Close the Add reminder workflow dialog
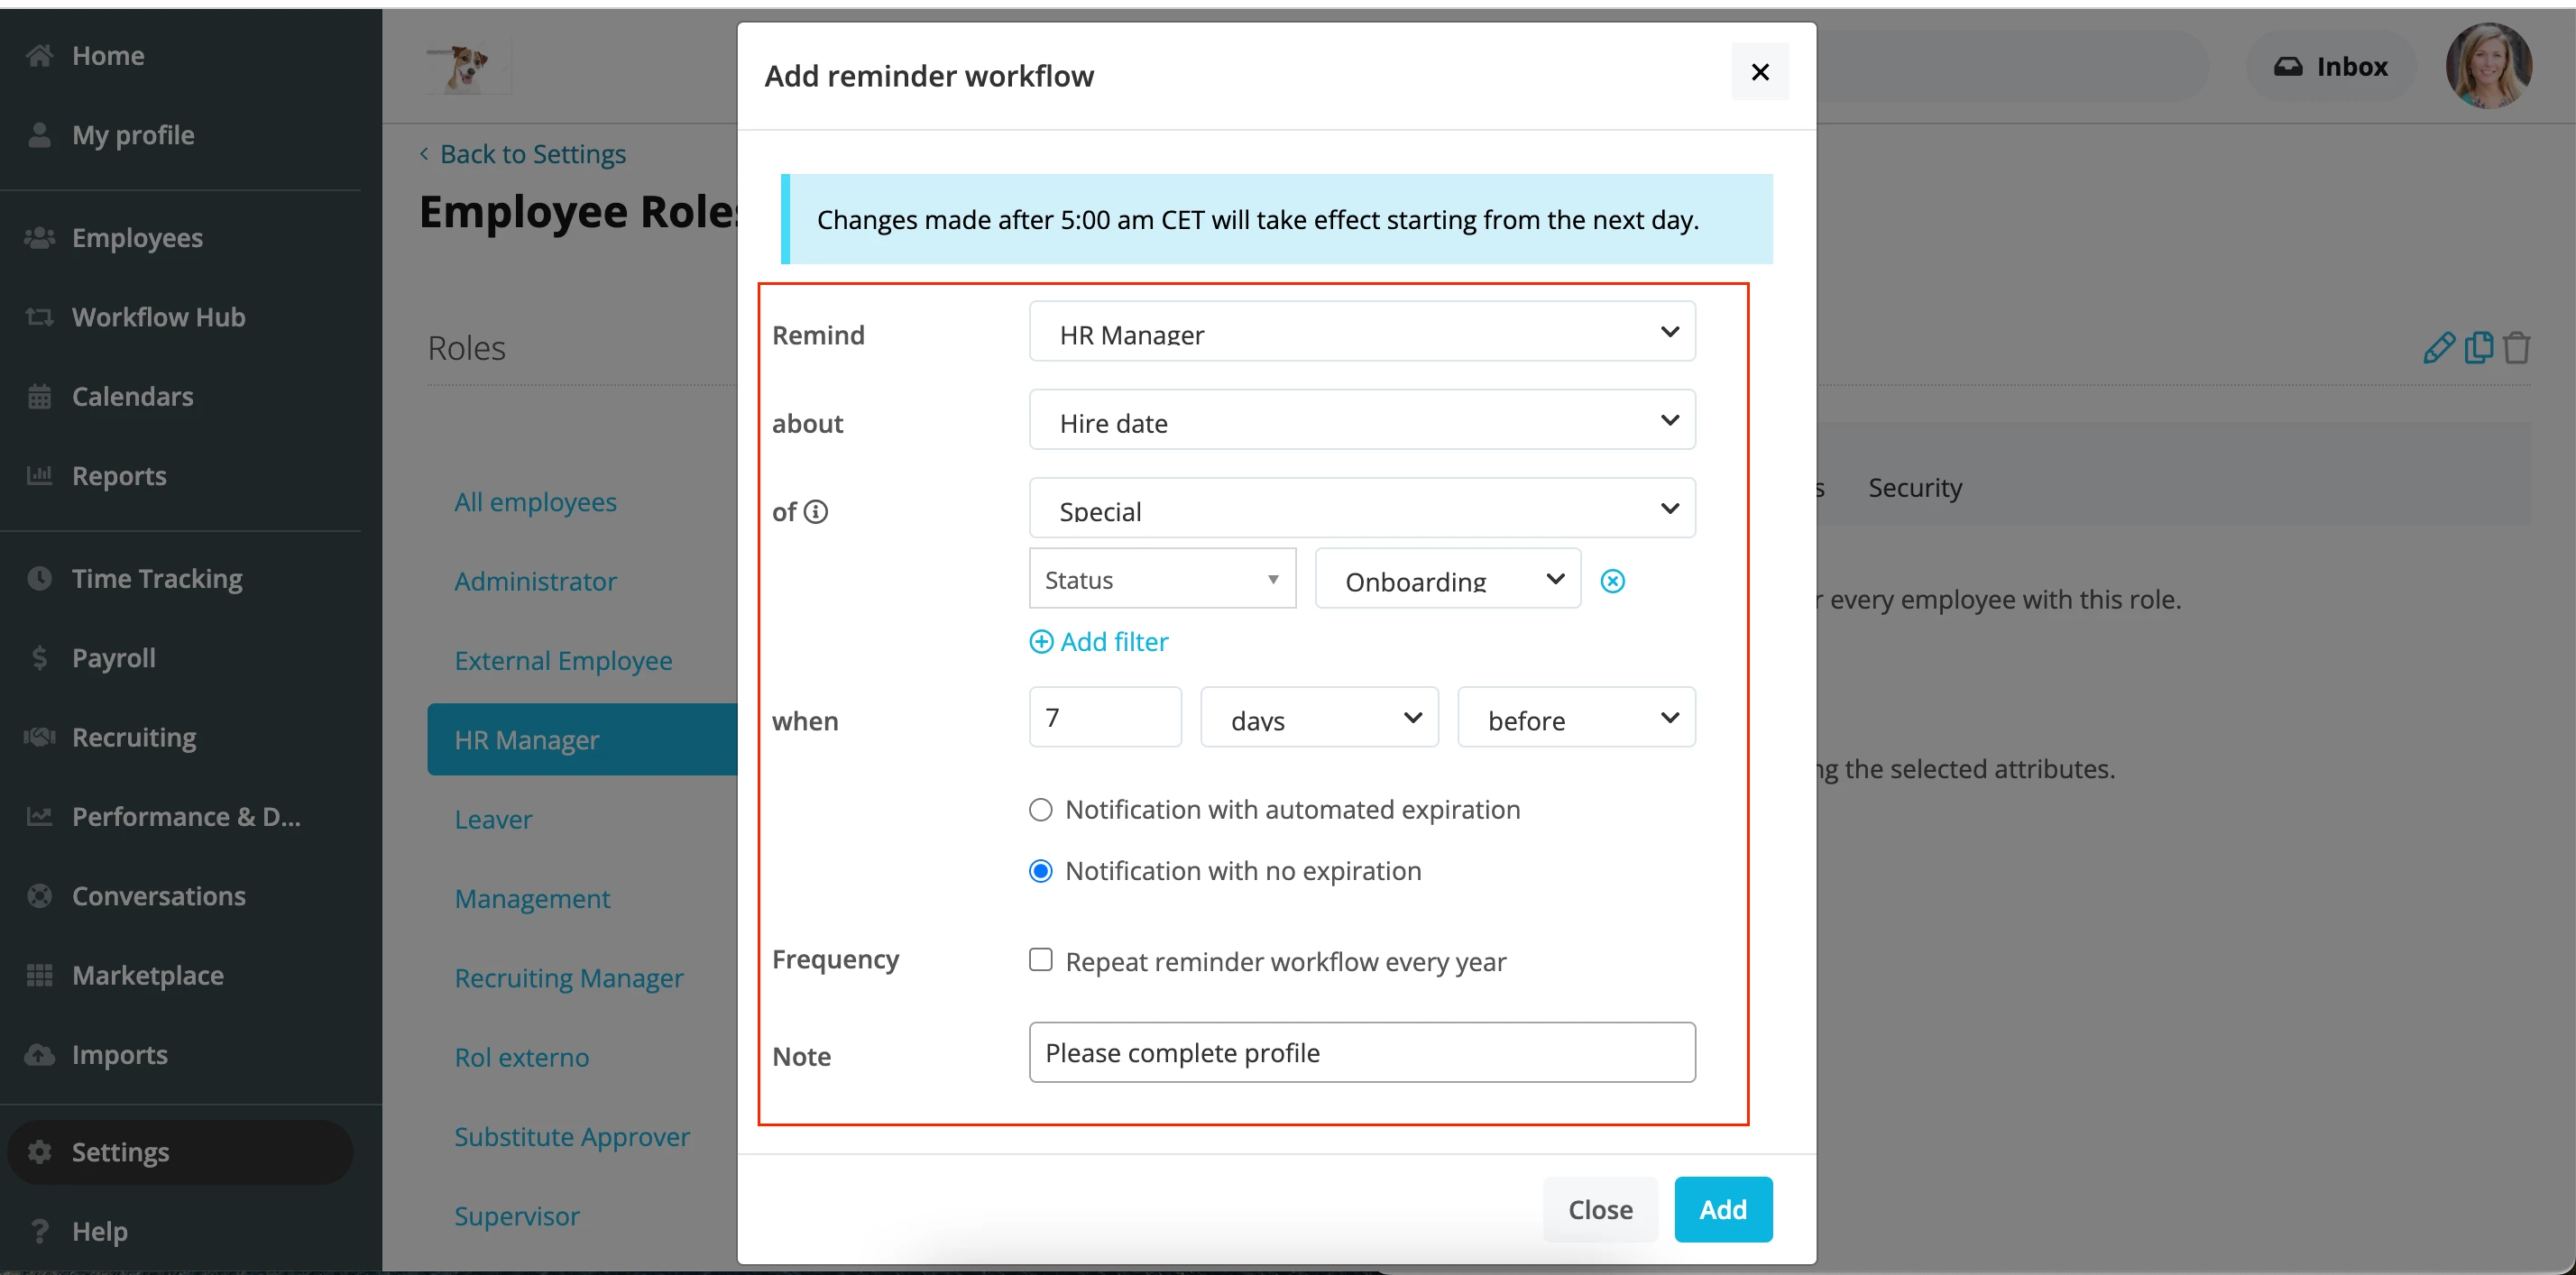This screenshot has height=1275, width=2576. point(1760,72)
